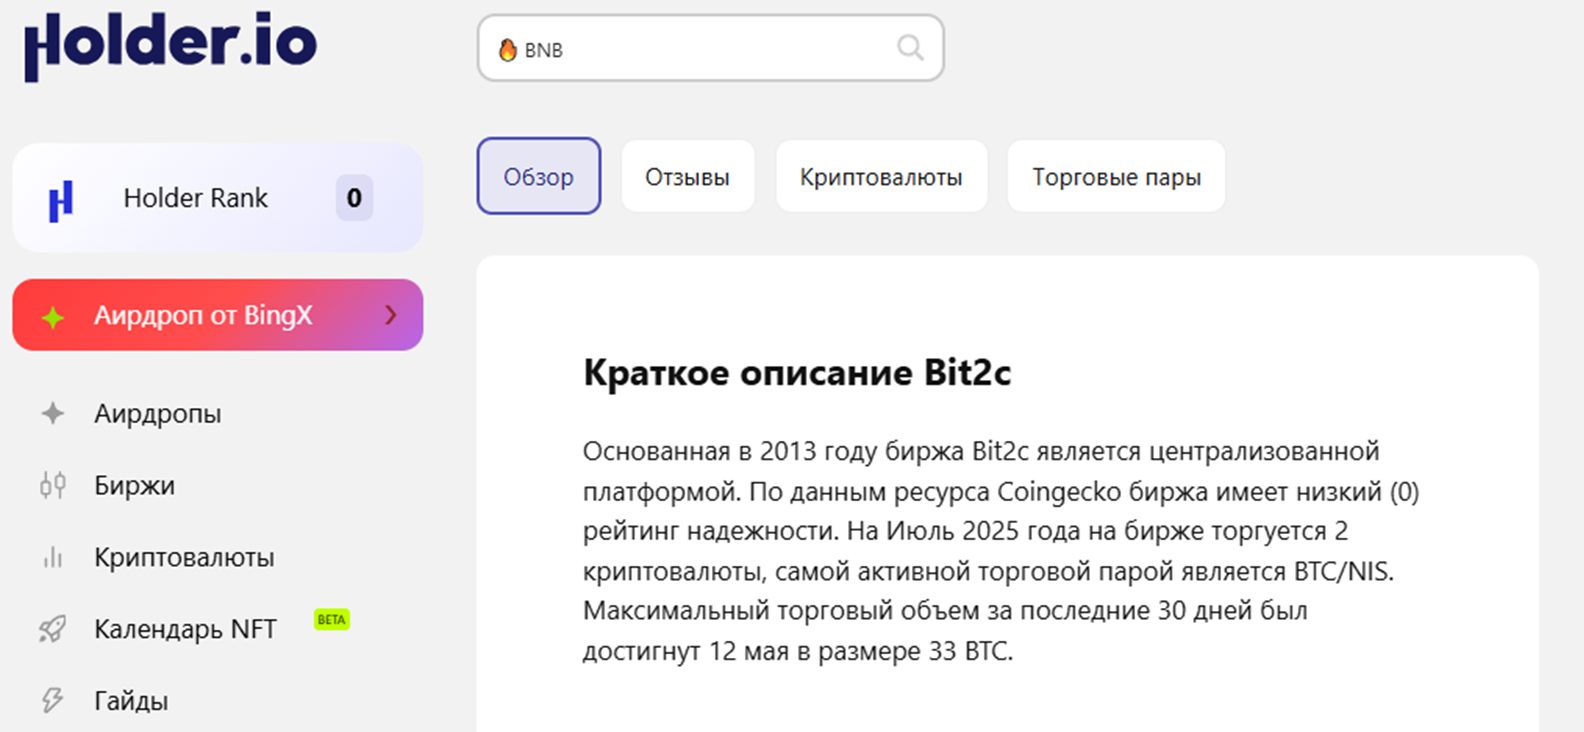
Task: Go to Биржи in sidebar
Action: pos(135,485)
